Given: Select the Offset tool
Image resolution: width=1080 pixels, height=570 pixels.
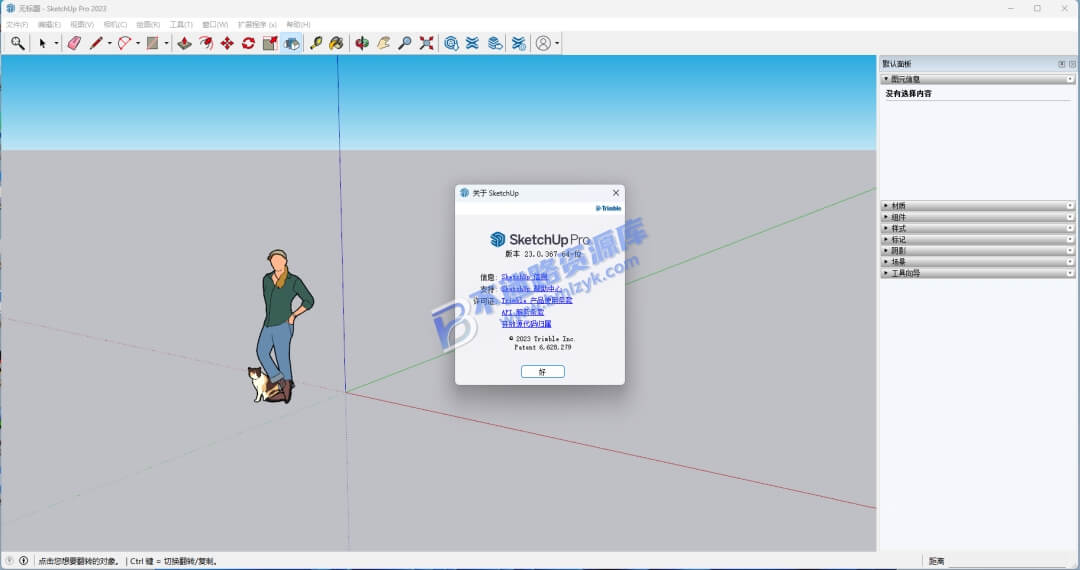Looking at the screenshot, I should 206,43.
